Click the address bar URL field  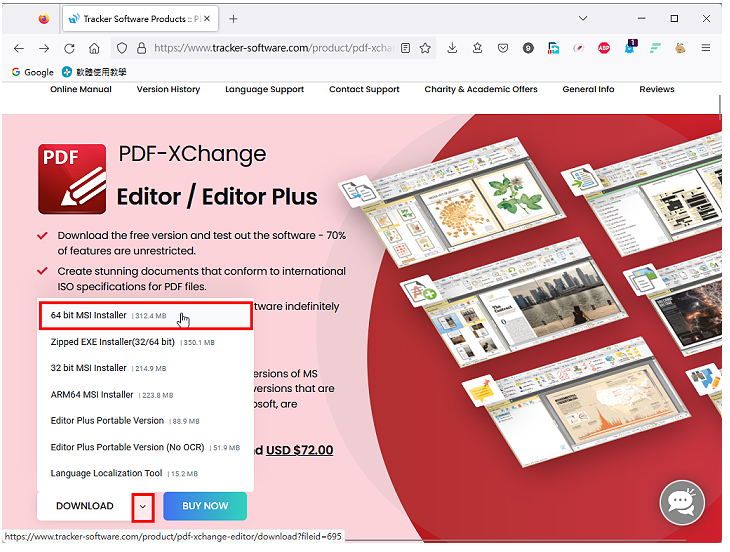[274, 48]
